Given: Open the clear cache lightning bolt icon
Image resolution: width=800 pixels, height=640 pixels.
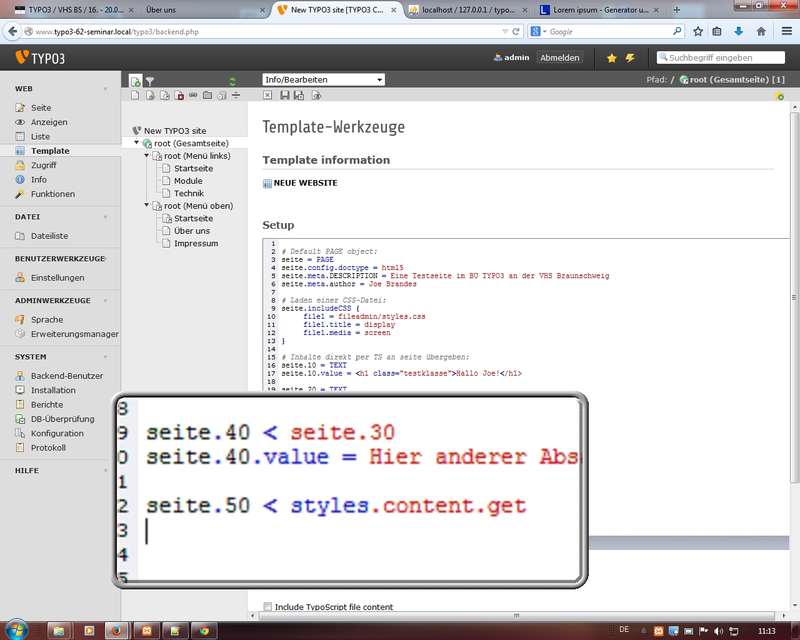Looking at the screenshot, I should pyautogui.click(x=629, y=58).
